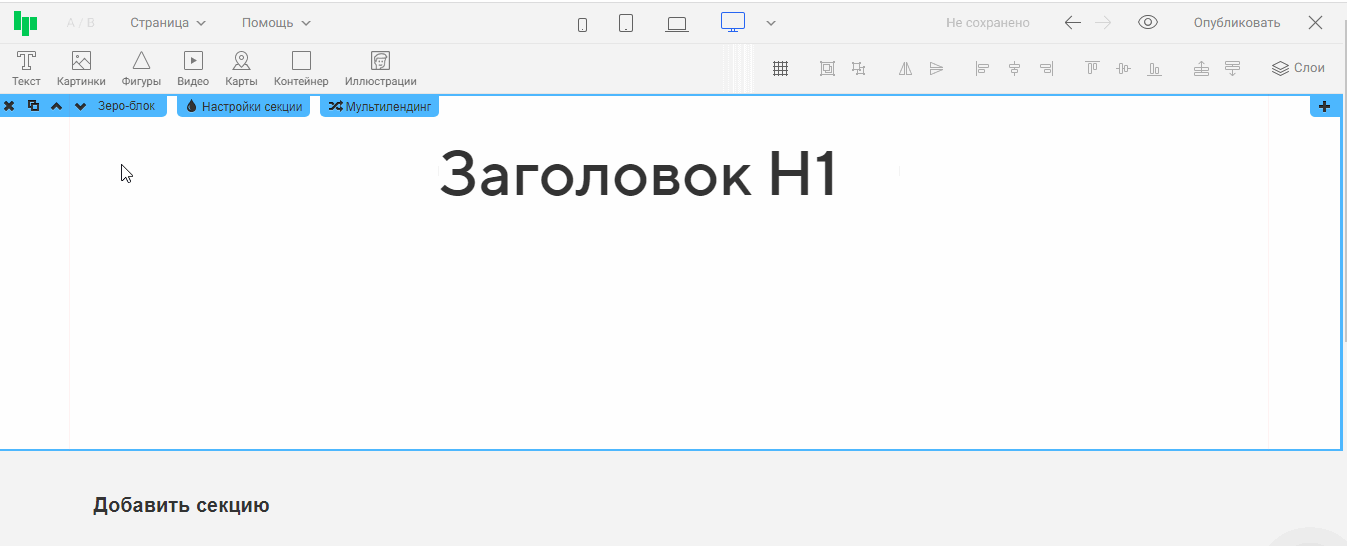Viewport: 1347px width, 546px height.
Task: Open the Страница dropdown menu
Action: coord(168,23)
